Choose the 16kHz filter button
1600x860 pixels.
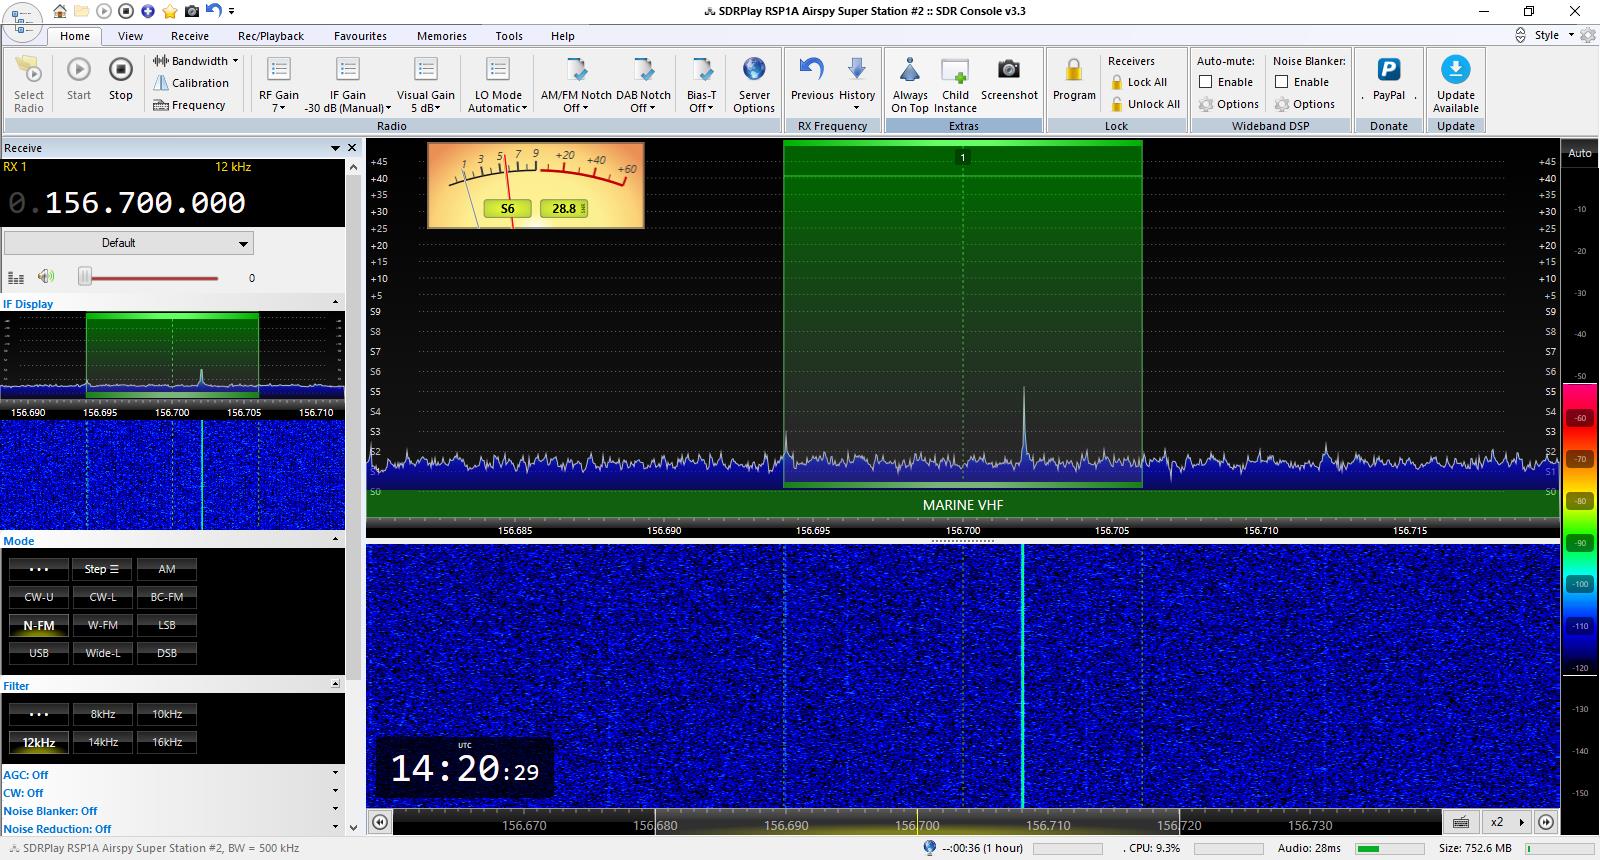167,742
